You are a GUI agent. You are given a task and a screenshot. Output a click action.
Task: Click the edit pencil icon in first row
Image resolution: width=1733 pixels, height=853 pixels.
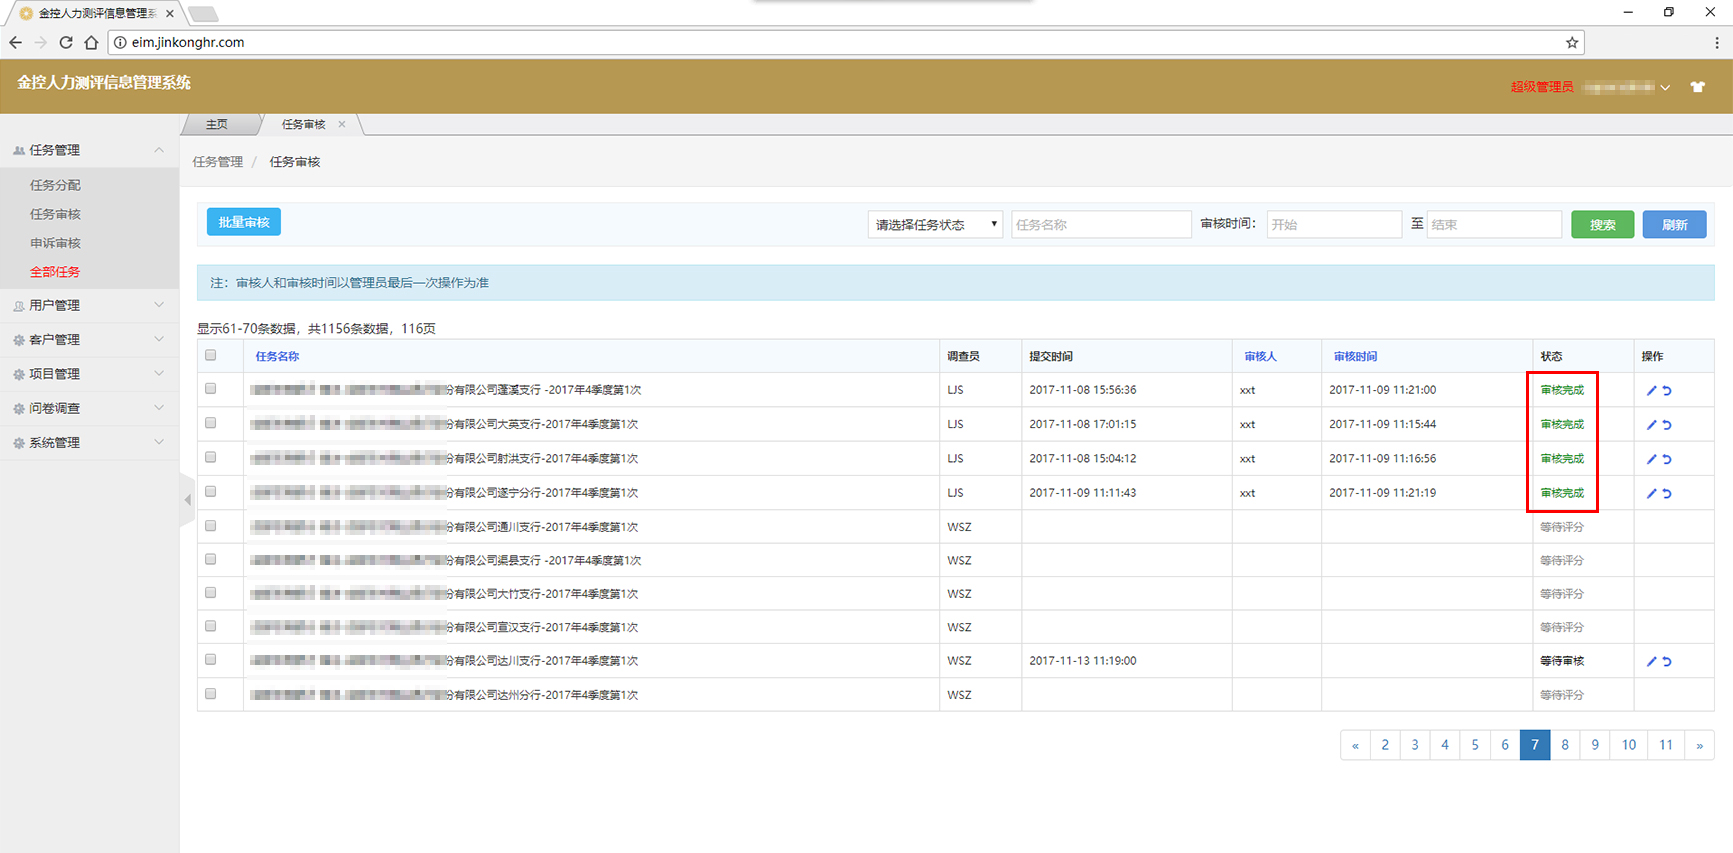pos(1651,391)
